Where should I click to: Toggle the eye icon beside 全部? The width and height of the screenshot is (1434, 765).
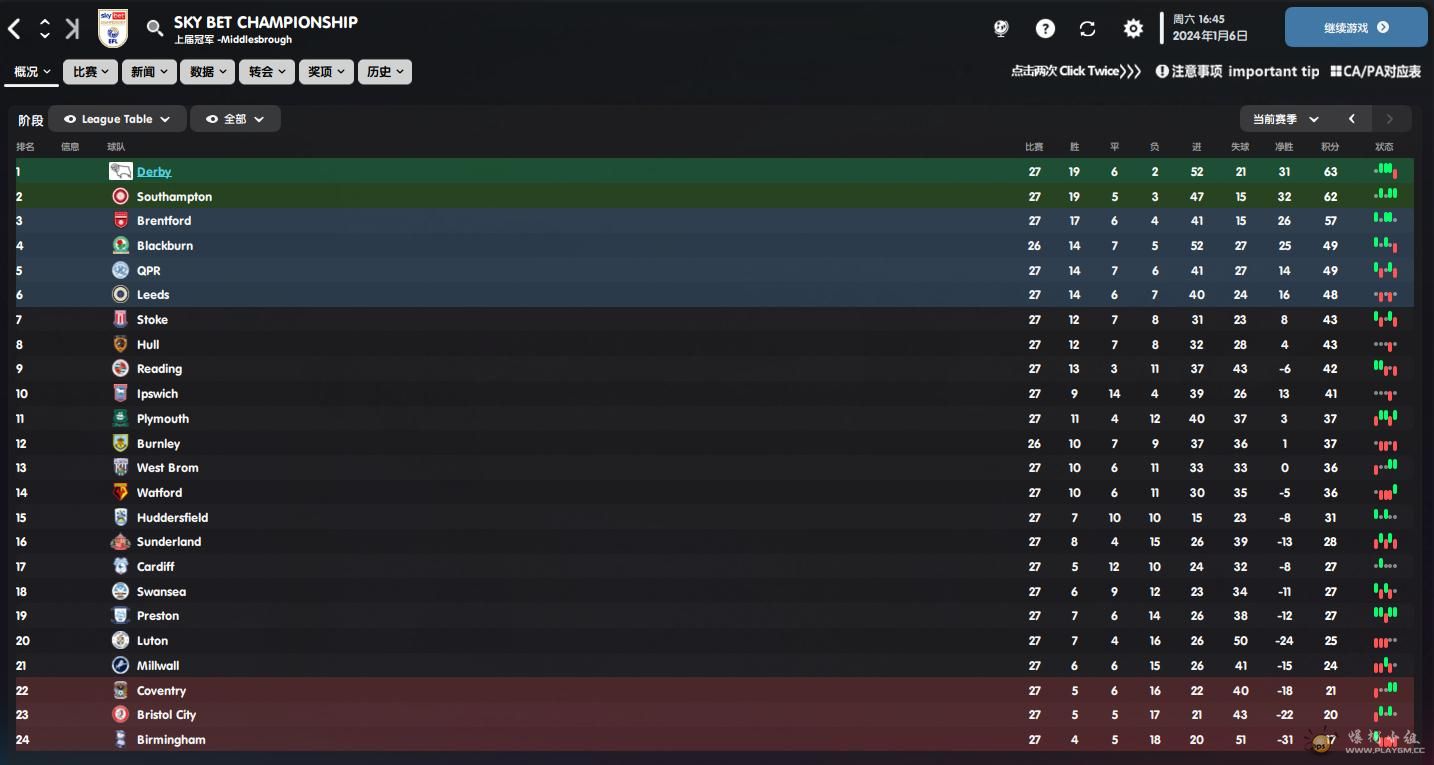click(212, 119)
